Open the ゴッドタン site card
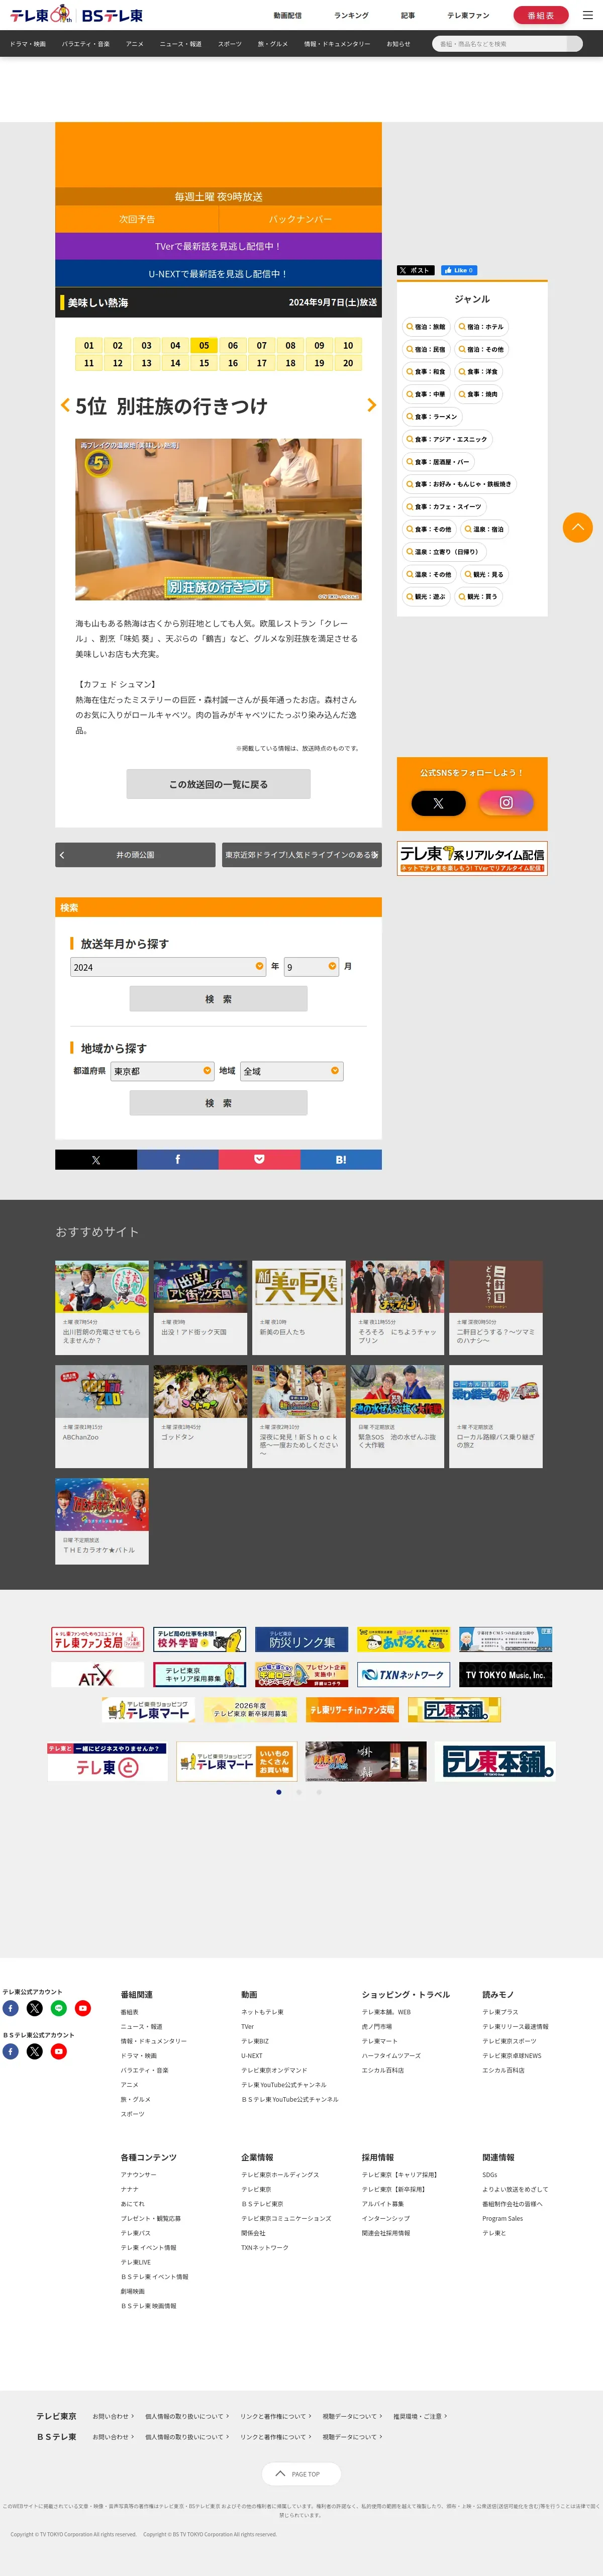This screenshot has height=2576, width=603. click(x=200, y=1416)
